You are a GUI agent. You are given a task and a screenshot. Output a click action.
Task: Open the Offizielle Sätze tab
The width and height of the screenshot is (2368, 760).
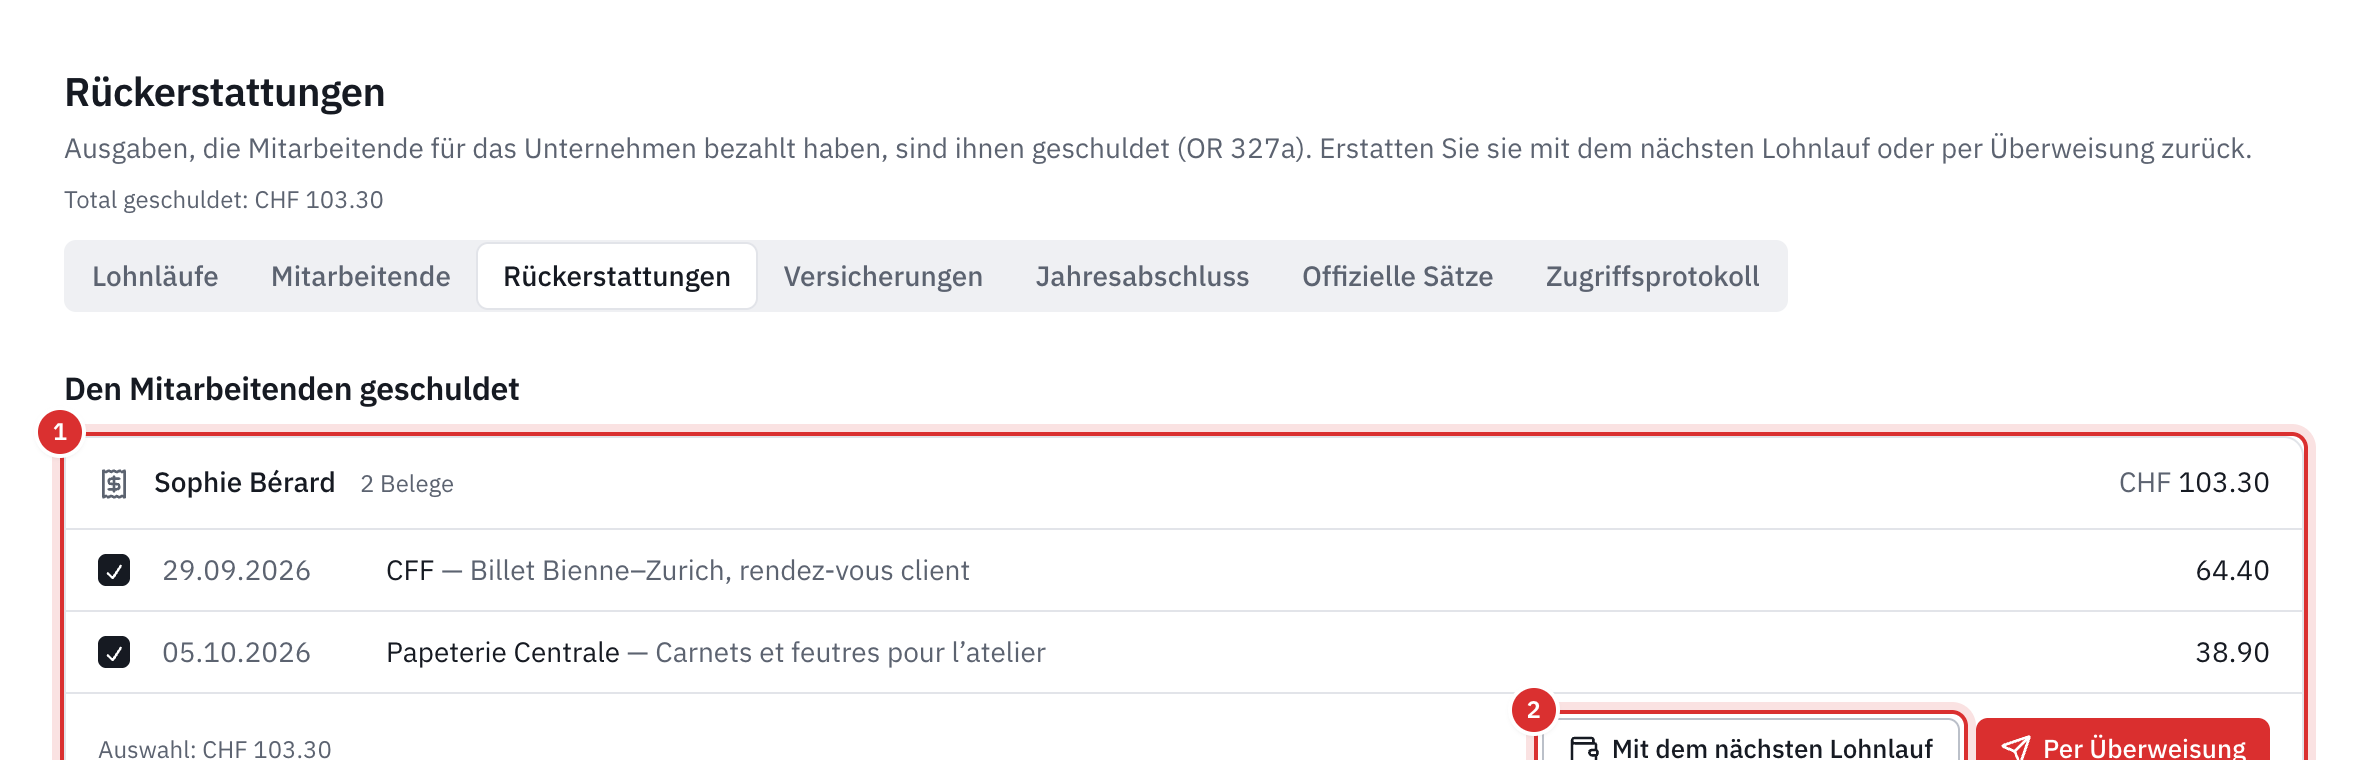[x=1397, y=276]
